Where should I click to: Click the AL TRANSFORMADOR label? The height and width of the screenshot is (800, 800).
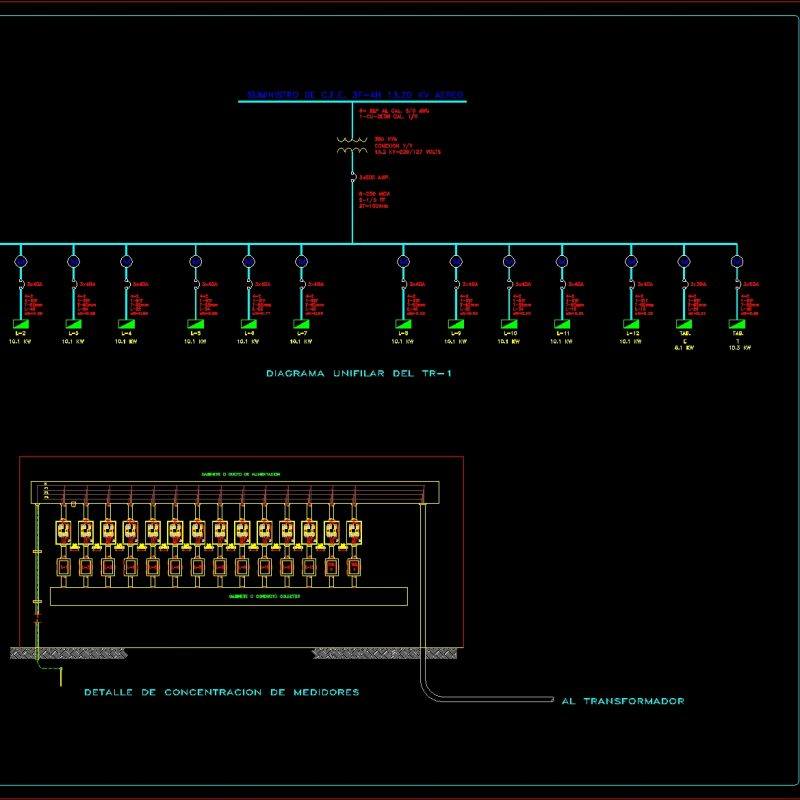coord(625,701)
